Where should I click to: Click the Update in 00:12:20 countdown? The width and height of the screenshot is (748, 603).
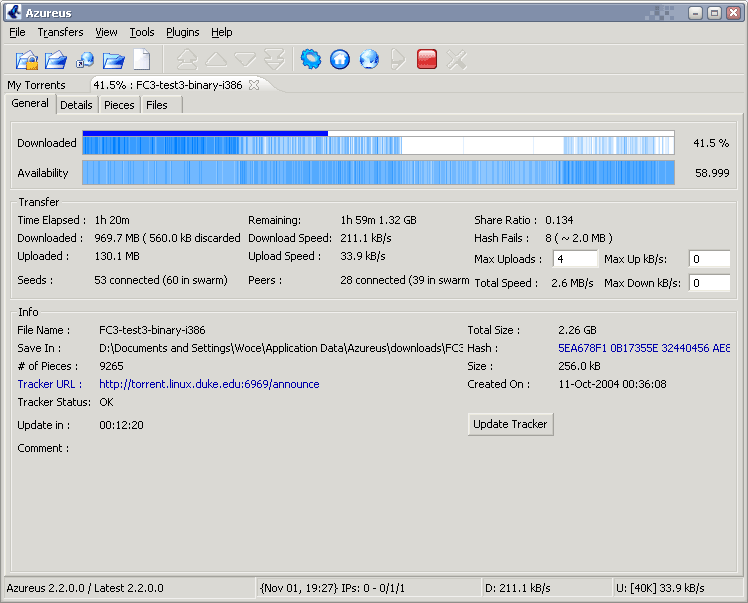pyautogui.click(x=121, y=425)
